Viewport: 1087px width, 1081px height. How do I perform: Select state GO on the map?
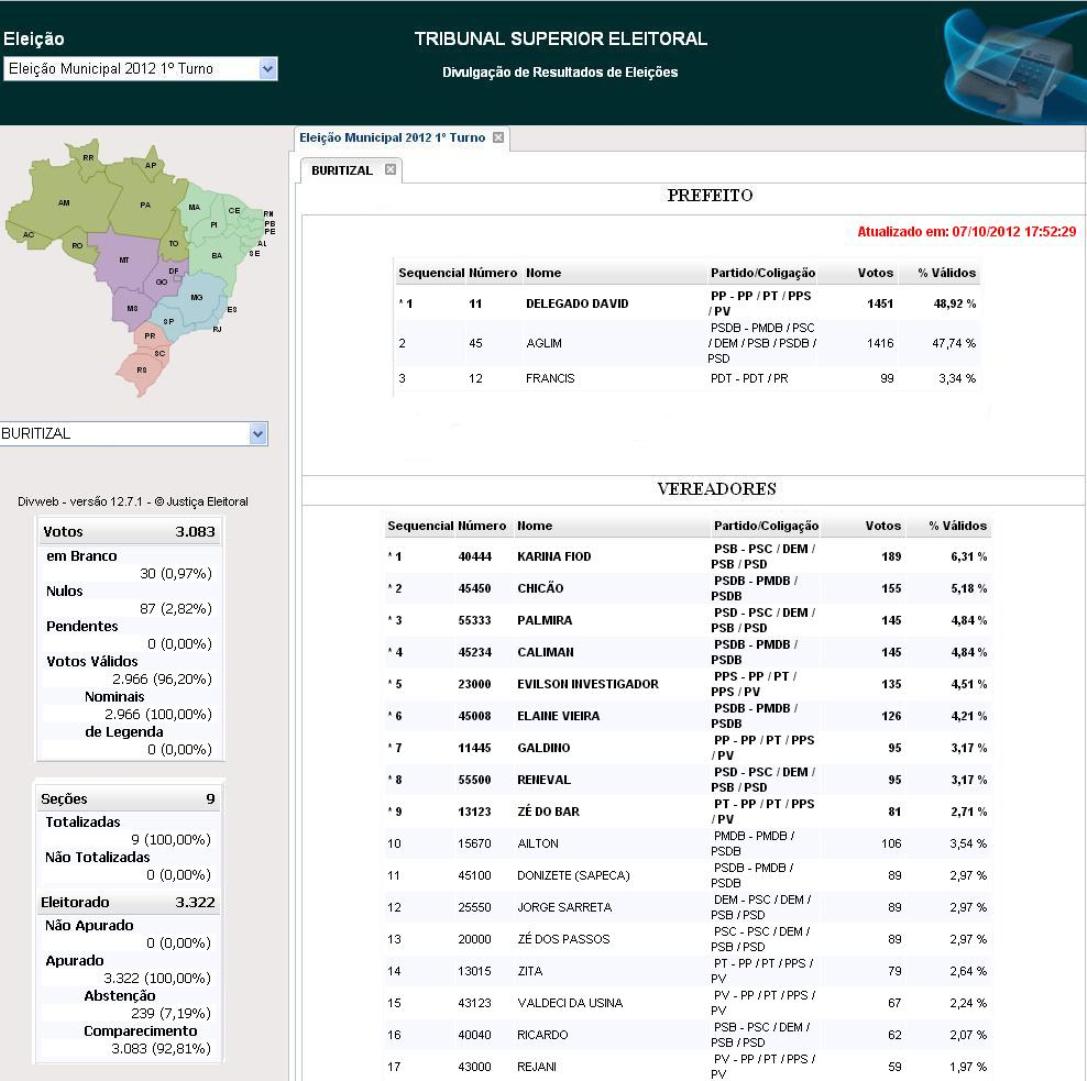162,282
